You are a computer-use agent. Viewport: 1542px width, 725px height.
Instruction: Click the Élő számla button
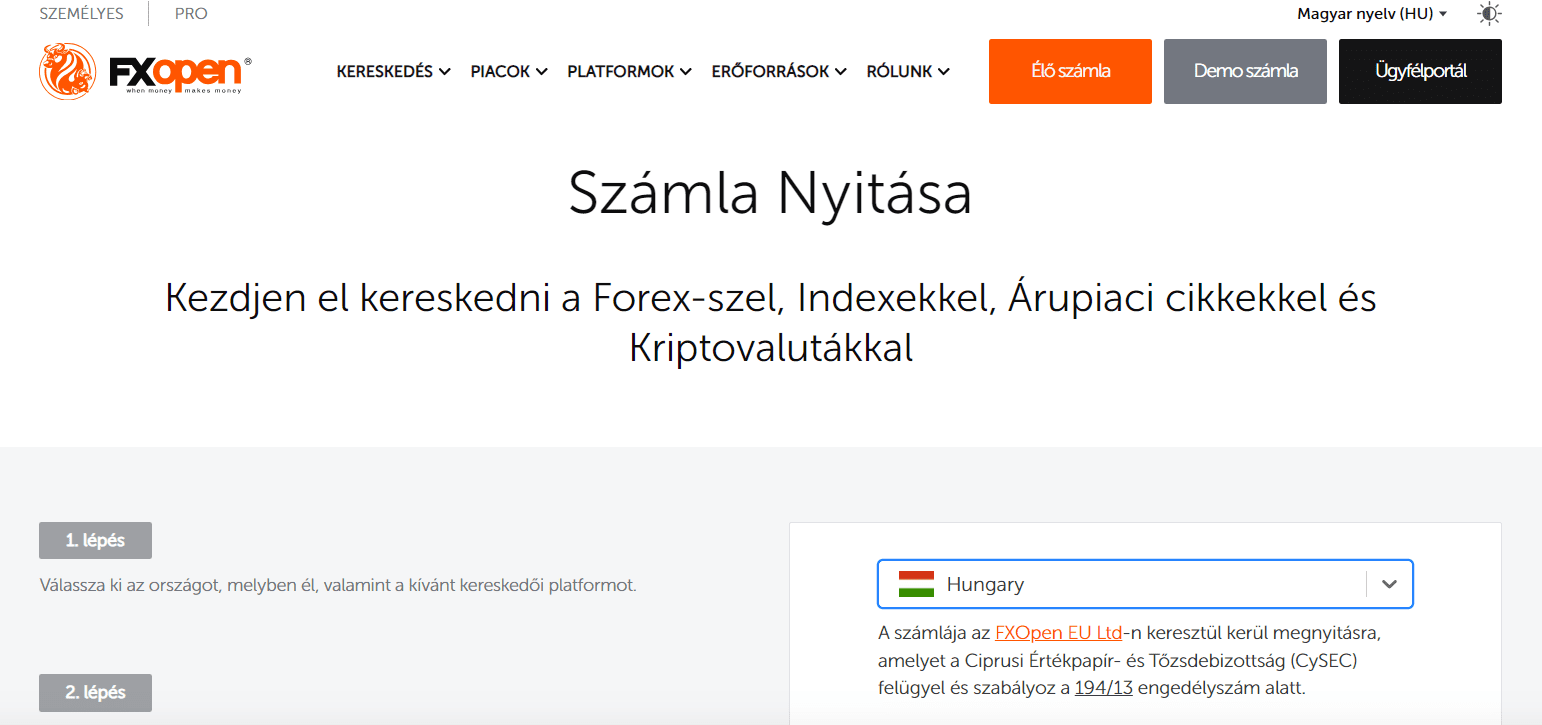(1070, 71)
